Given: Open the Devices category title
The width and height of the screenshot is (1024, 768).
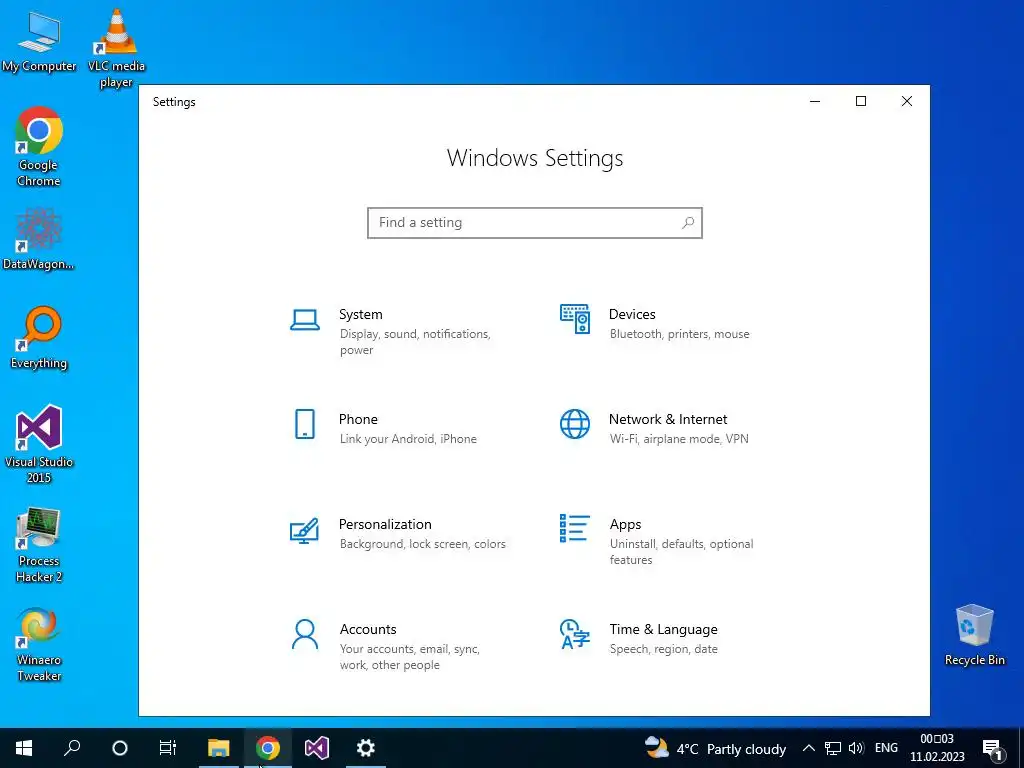Looking at the screenshot, I should [632, 314].
